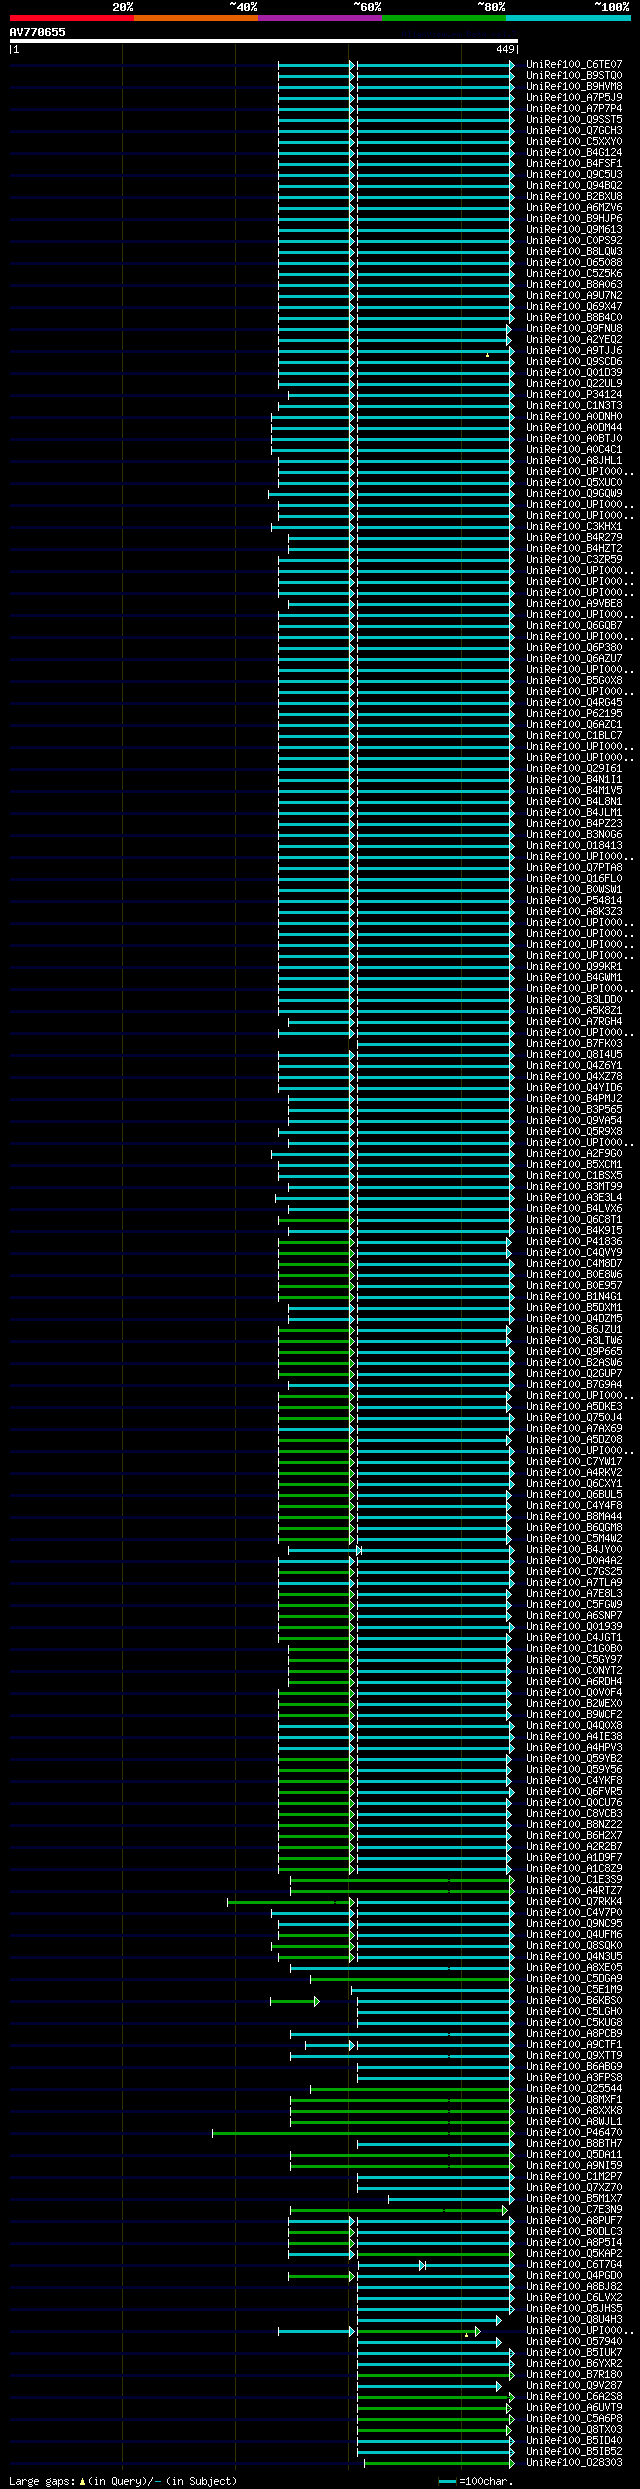Click the UniRef100_A2YEQ2 entry
Viewport: 640px width, 2489px height.
point(574,340)
